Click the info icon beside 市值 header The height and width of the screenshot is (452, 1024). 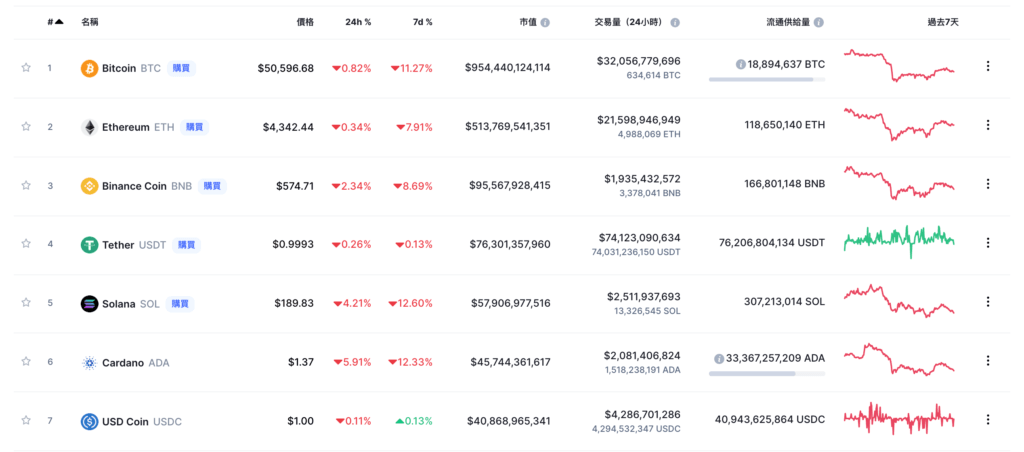(x=545, y=21)
